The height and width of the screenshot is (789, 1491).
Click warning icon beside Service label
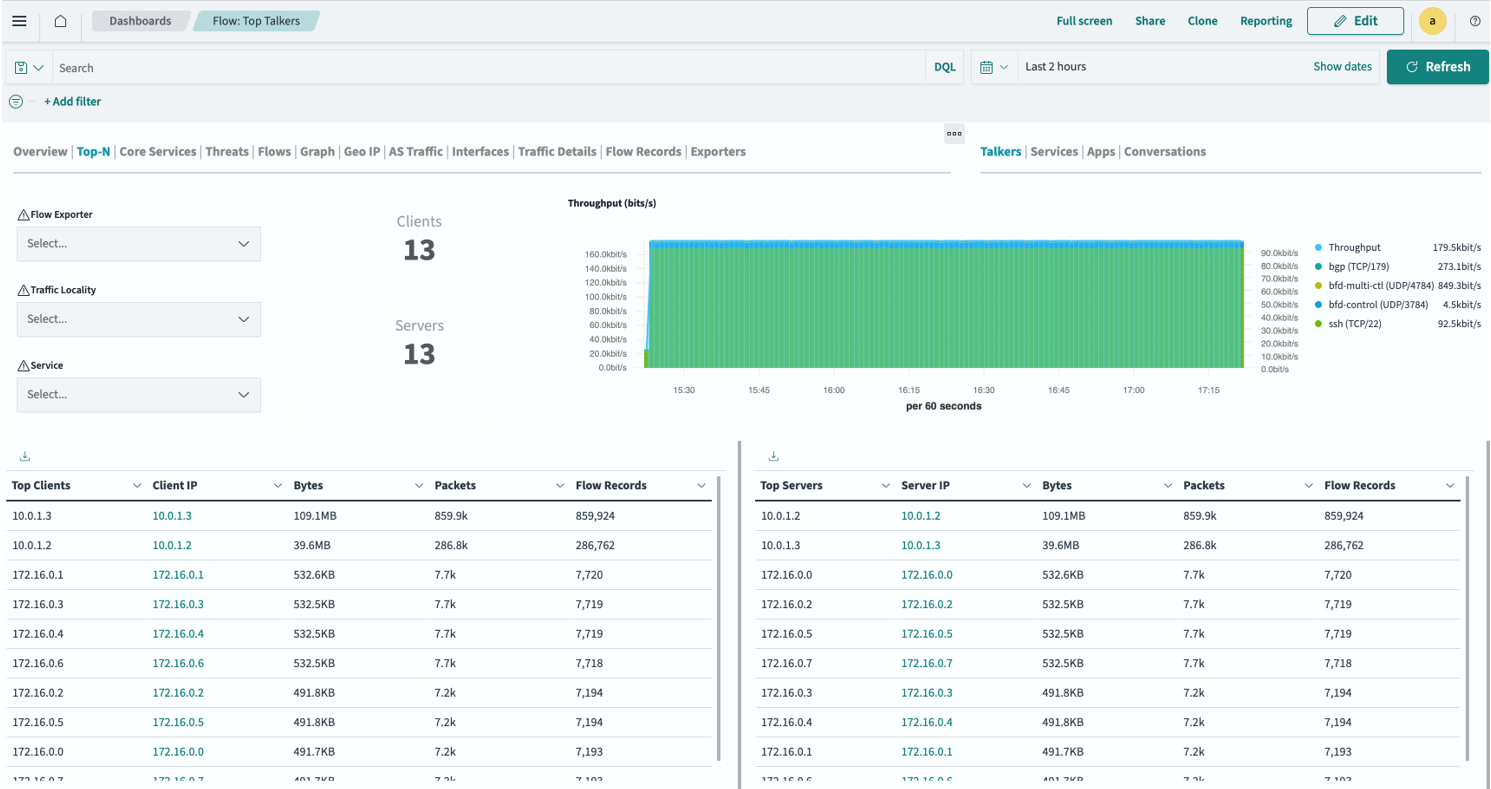coord(23,366)
